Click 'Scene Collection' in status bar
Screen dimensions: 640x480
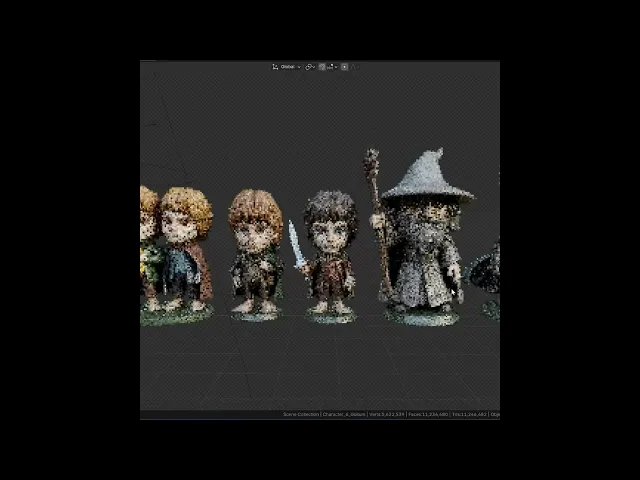pos(301,414)
